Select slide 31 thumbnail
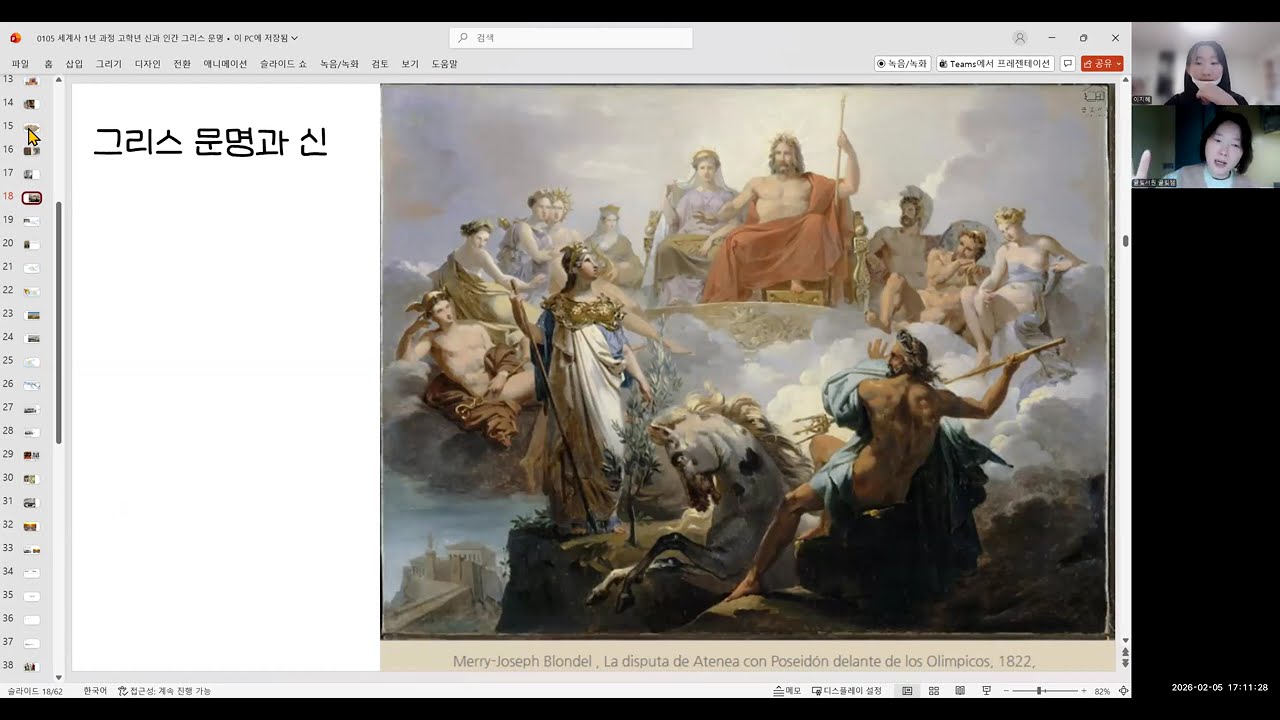 (x=31, y=502)
